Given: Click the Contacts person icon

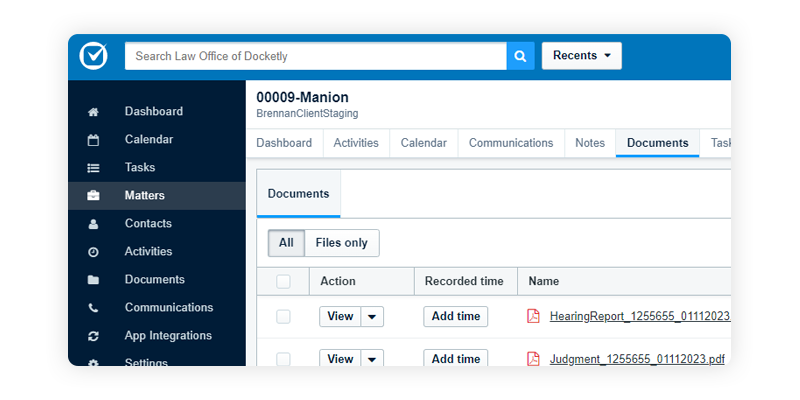Looking at the screenshot, I should [93, 224].
